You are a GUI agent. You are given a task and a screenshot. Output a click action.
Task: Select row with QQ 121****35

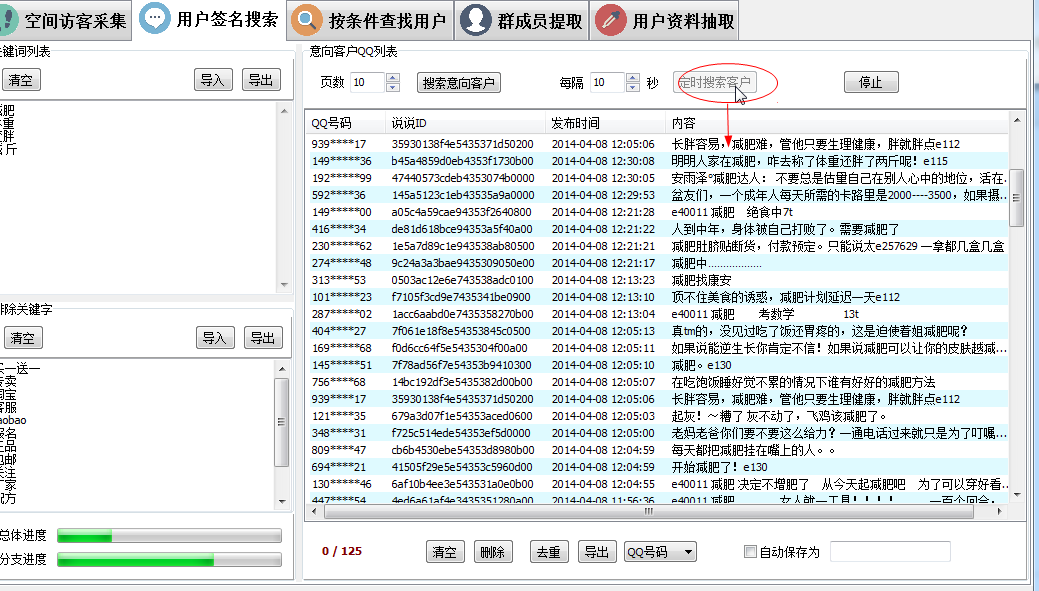coord(659,416)
